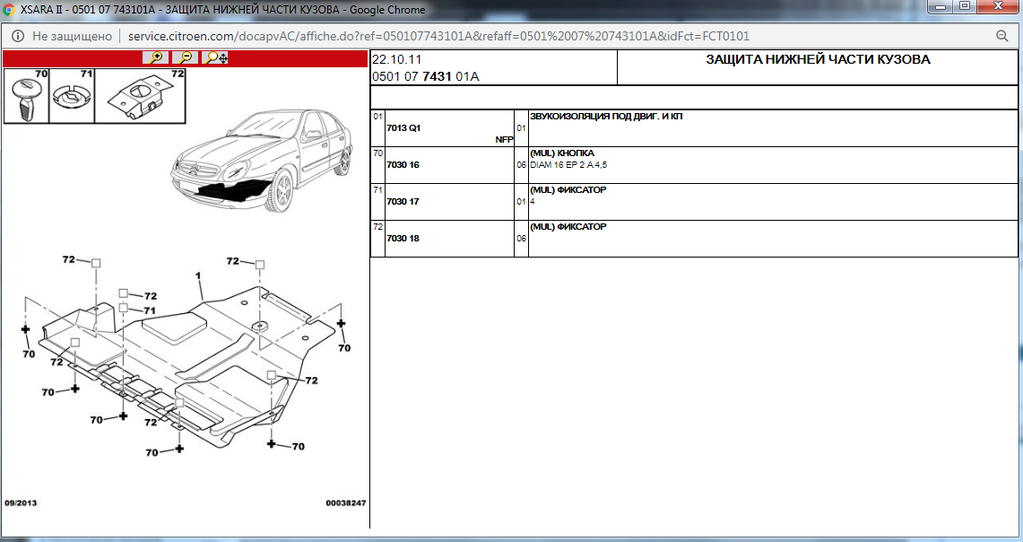The width and height of the screenshot is (1023, 542).
Task: Open the part 72 bracket thumbnail
Action: 140,96
